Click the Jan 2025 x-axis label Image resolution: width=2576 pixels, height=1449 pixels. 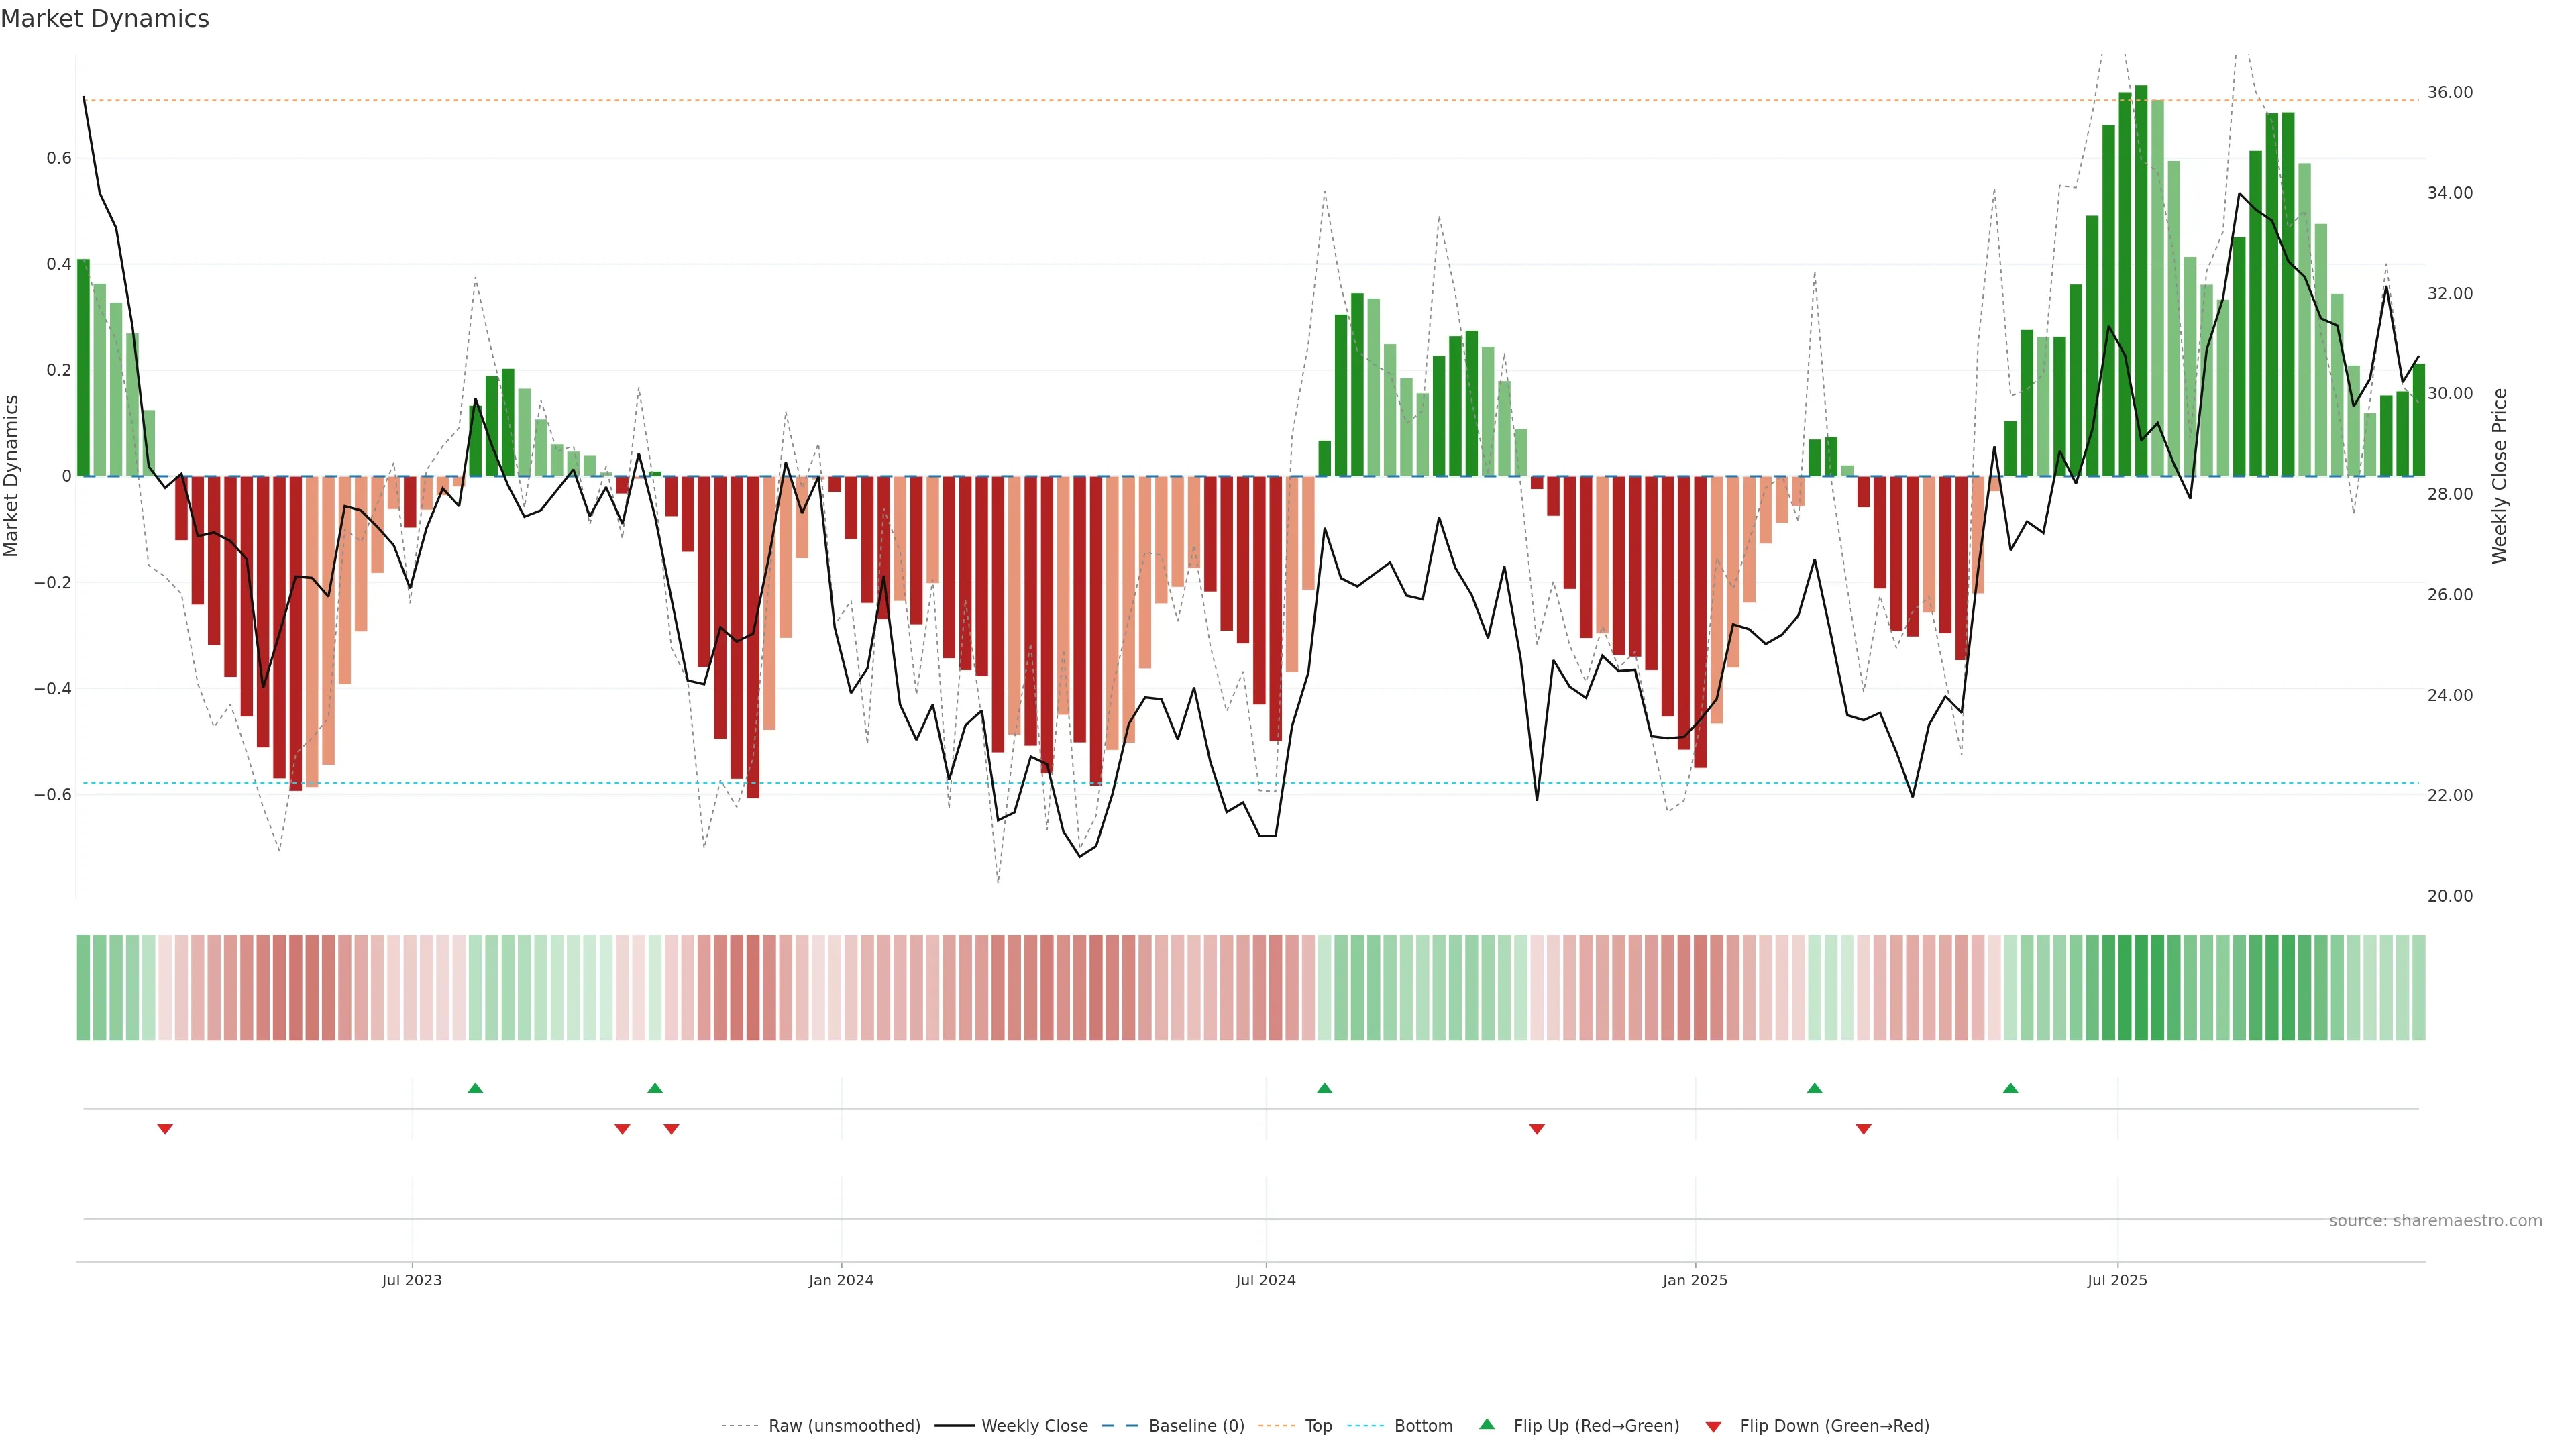[1694, 1280]
